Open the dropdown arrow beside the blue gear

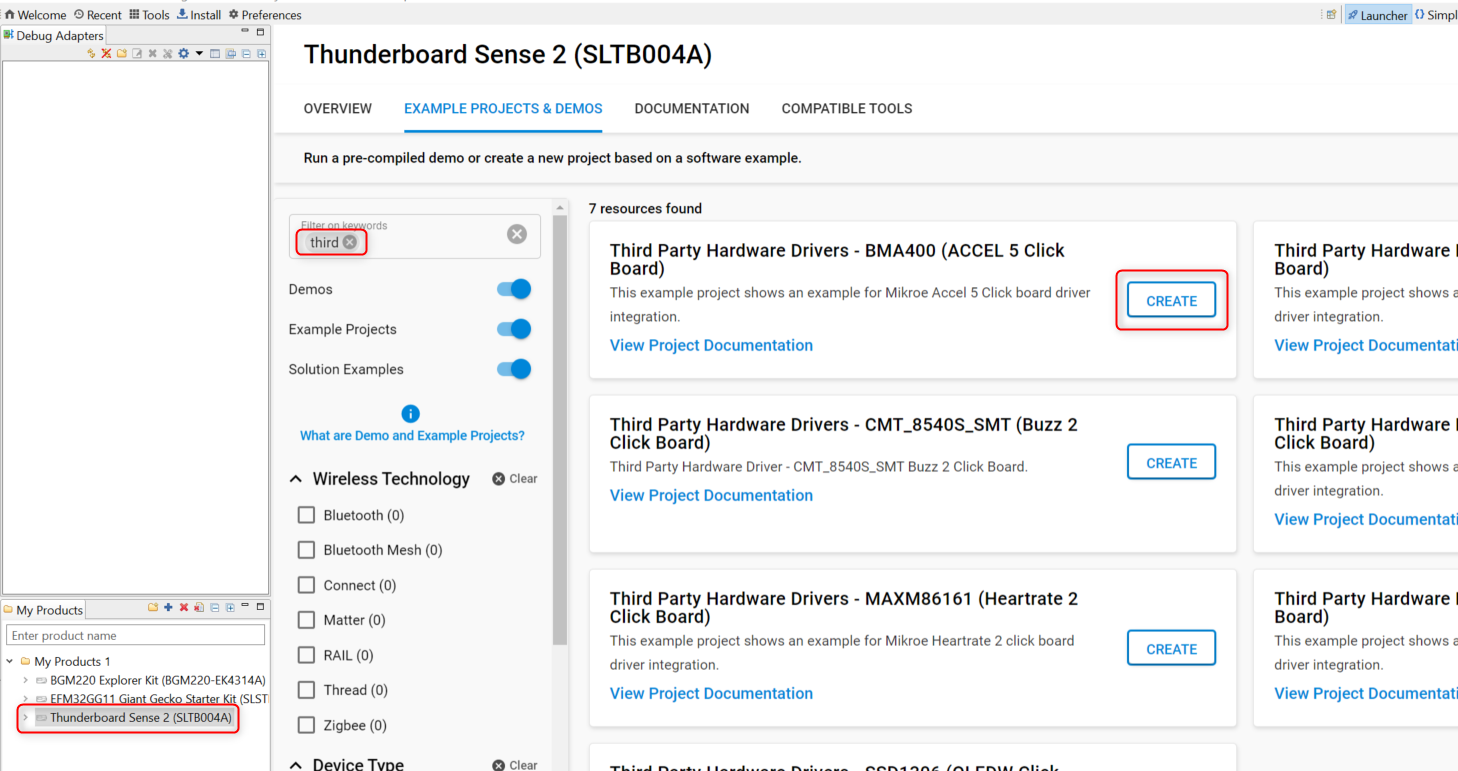click(x=199, y=53)
